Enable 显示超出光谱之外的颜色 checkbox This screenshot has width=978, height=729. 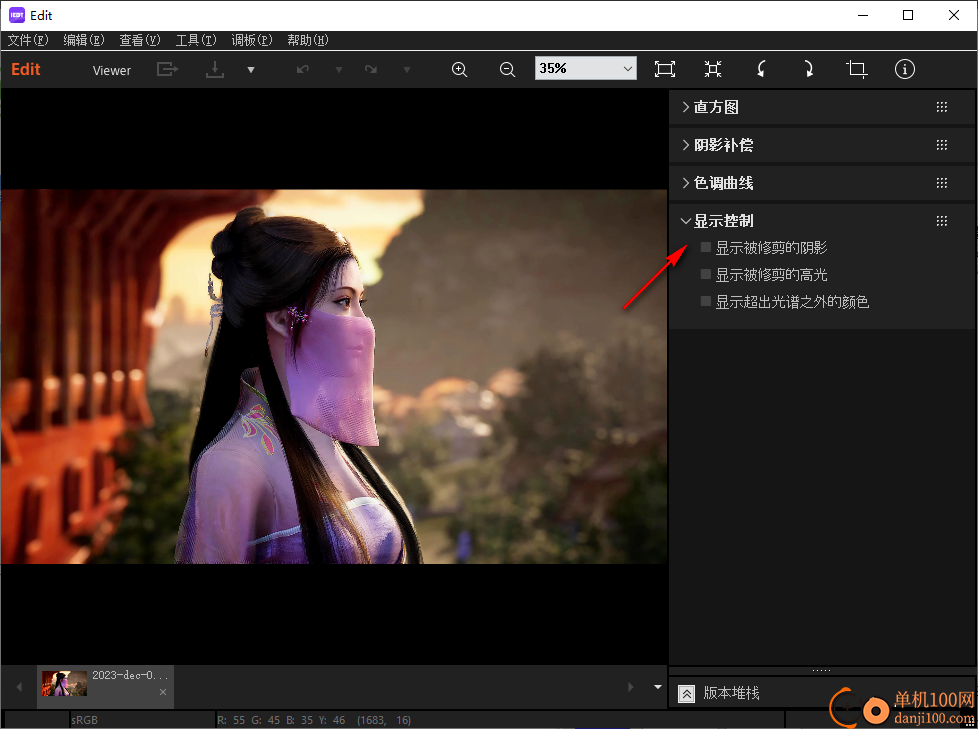[x=706, y=302]
